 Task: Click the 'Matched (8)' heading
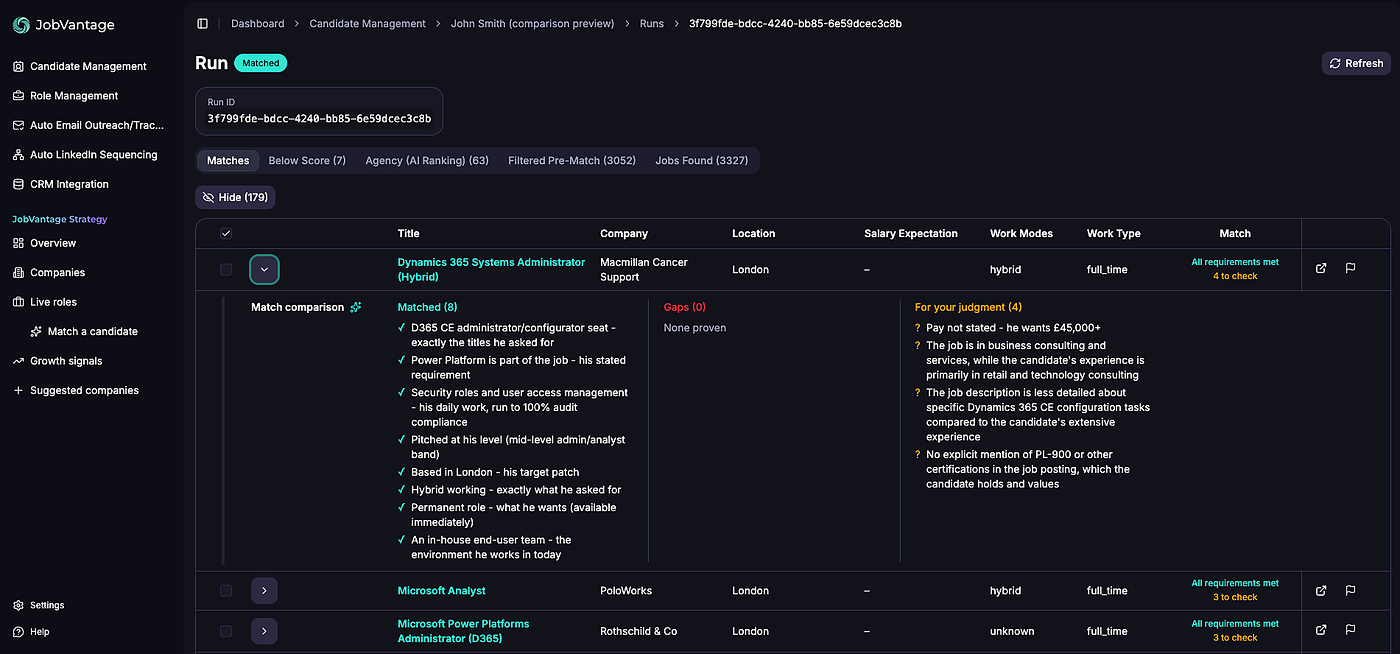[x=427, y=307]
